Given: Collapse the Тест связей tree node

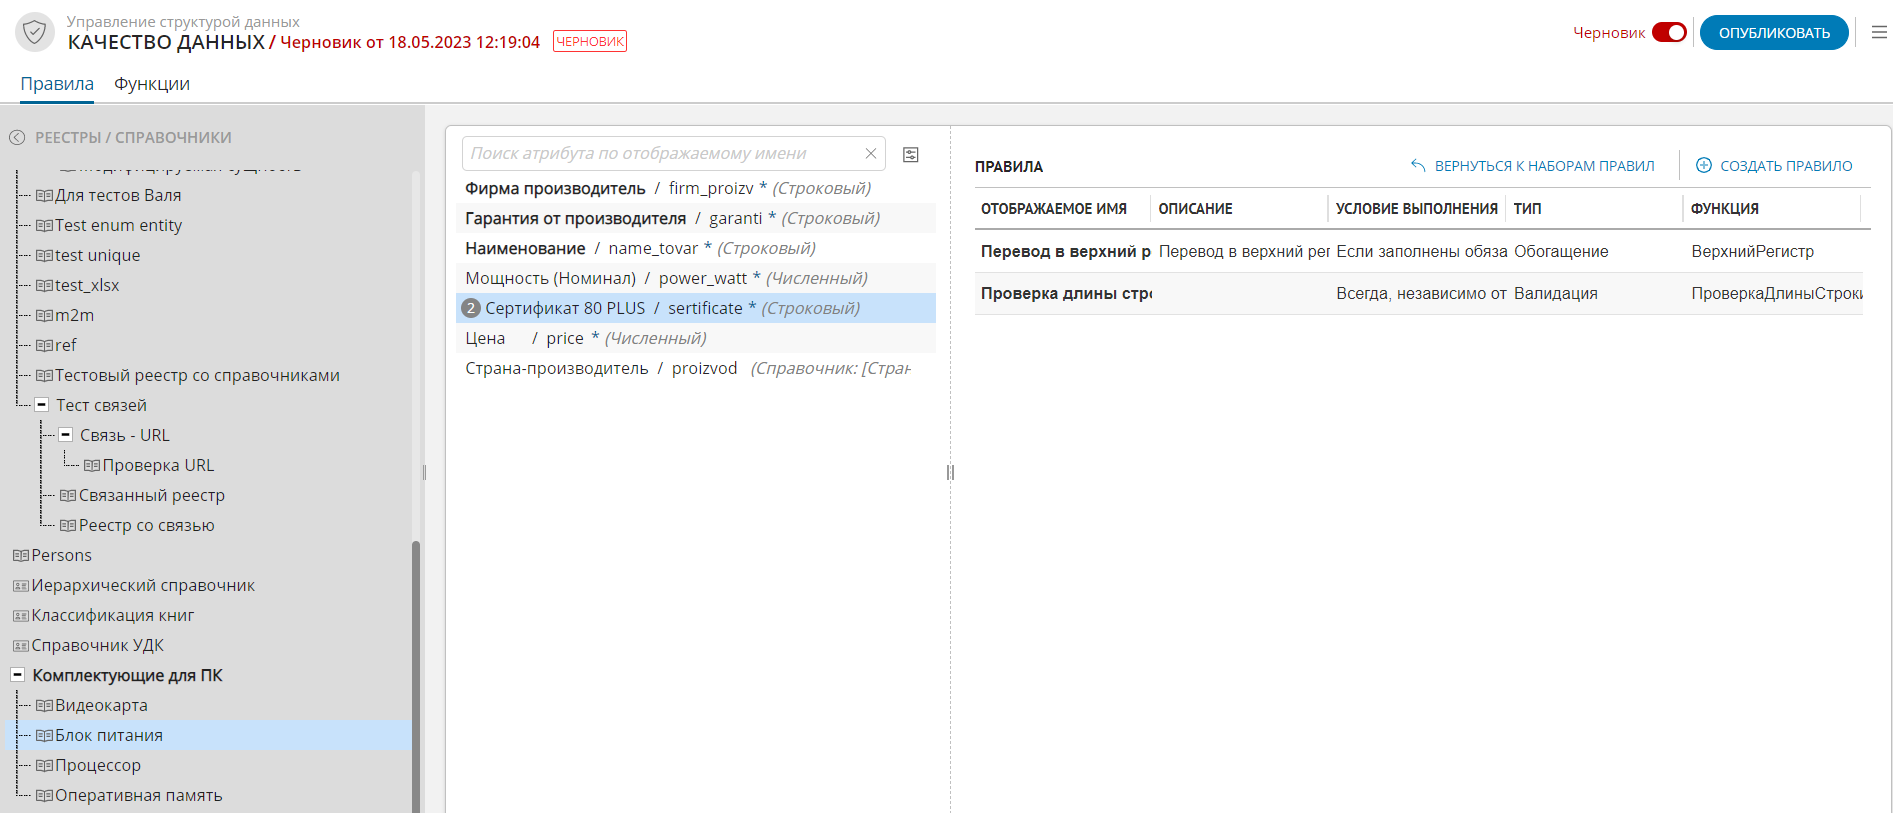Looking at the screenshot, I should click(42, 405).
